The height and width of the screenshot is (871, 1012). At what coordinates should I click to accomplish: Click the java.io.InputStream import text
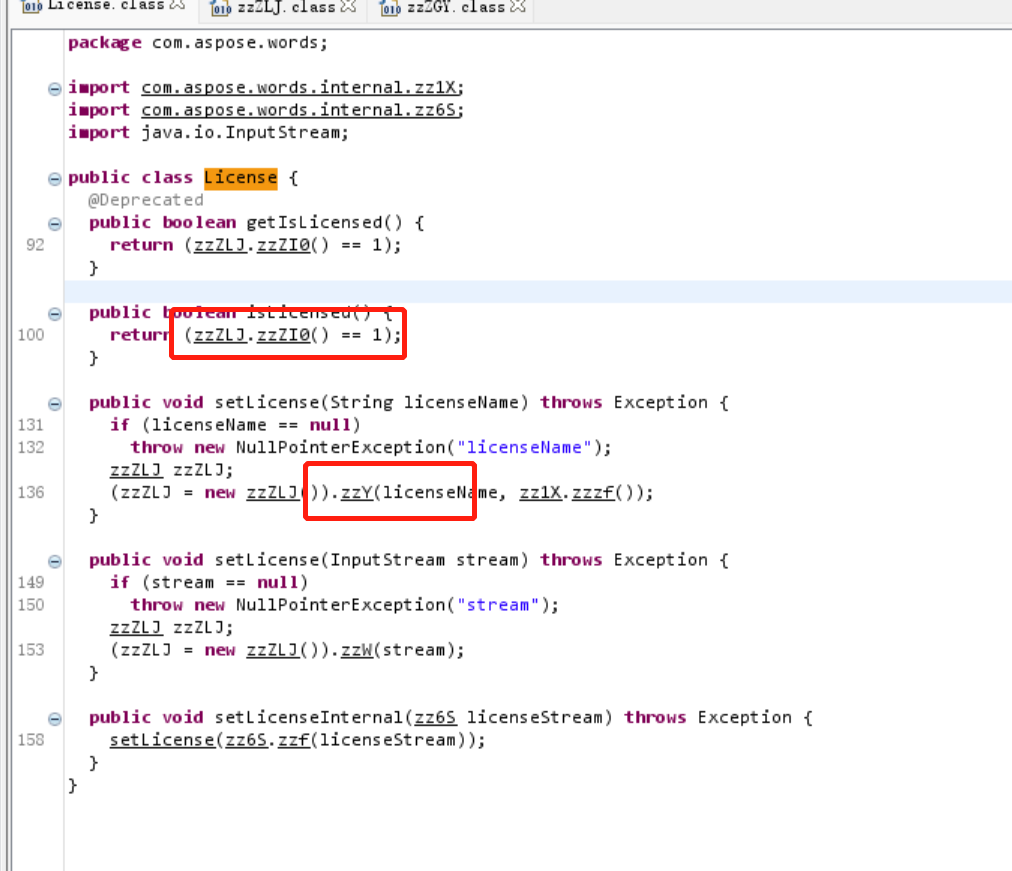click(245, 133)
